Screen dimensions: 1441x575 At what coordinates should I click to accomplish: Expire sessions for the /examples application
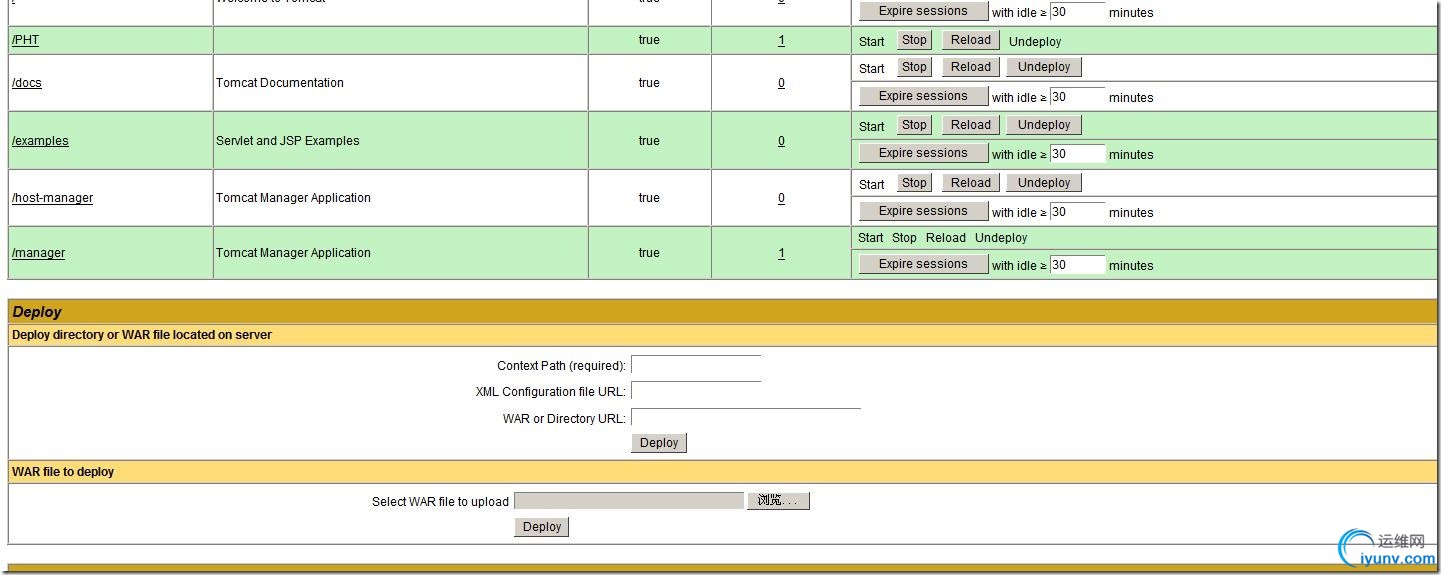[923, 153]
